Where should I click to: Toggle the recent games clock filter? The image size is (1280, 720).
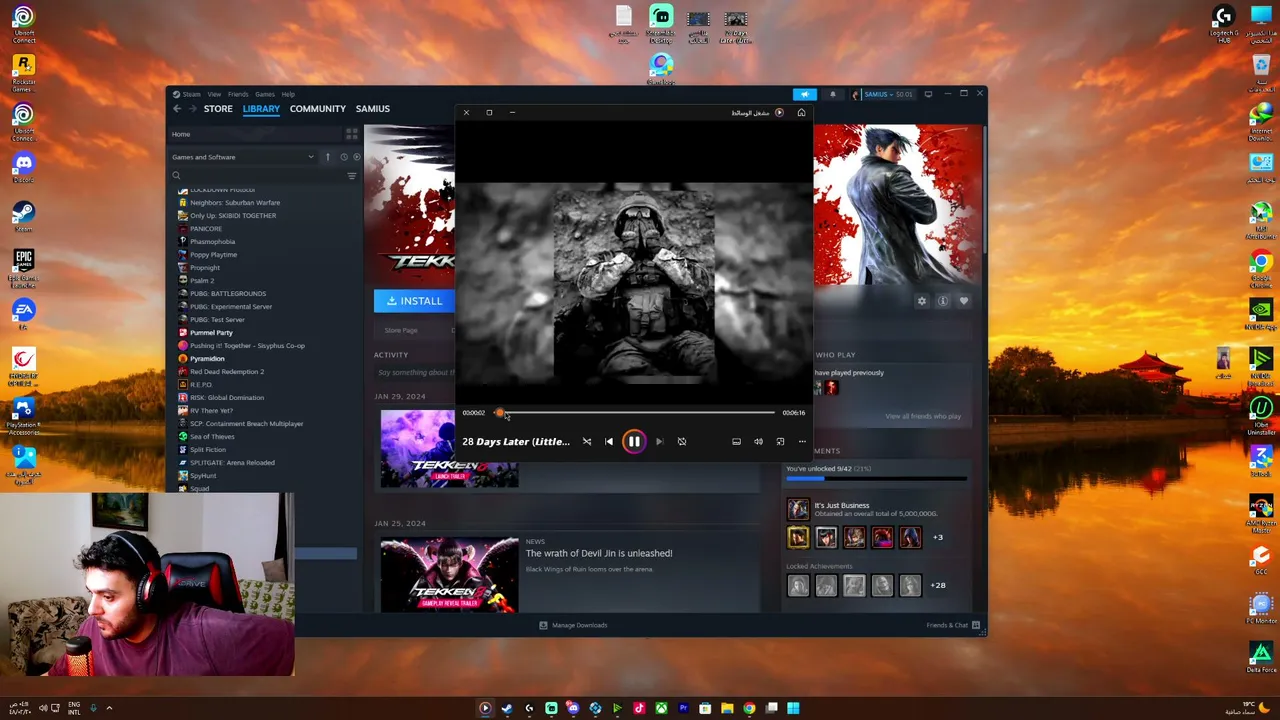(x=343, y=157)
